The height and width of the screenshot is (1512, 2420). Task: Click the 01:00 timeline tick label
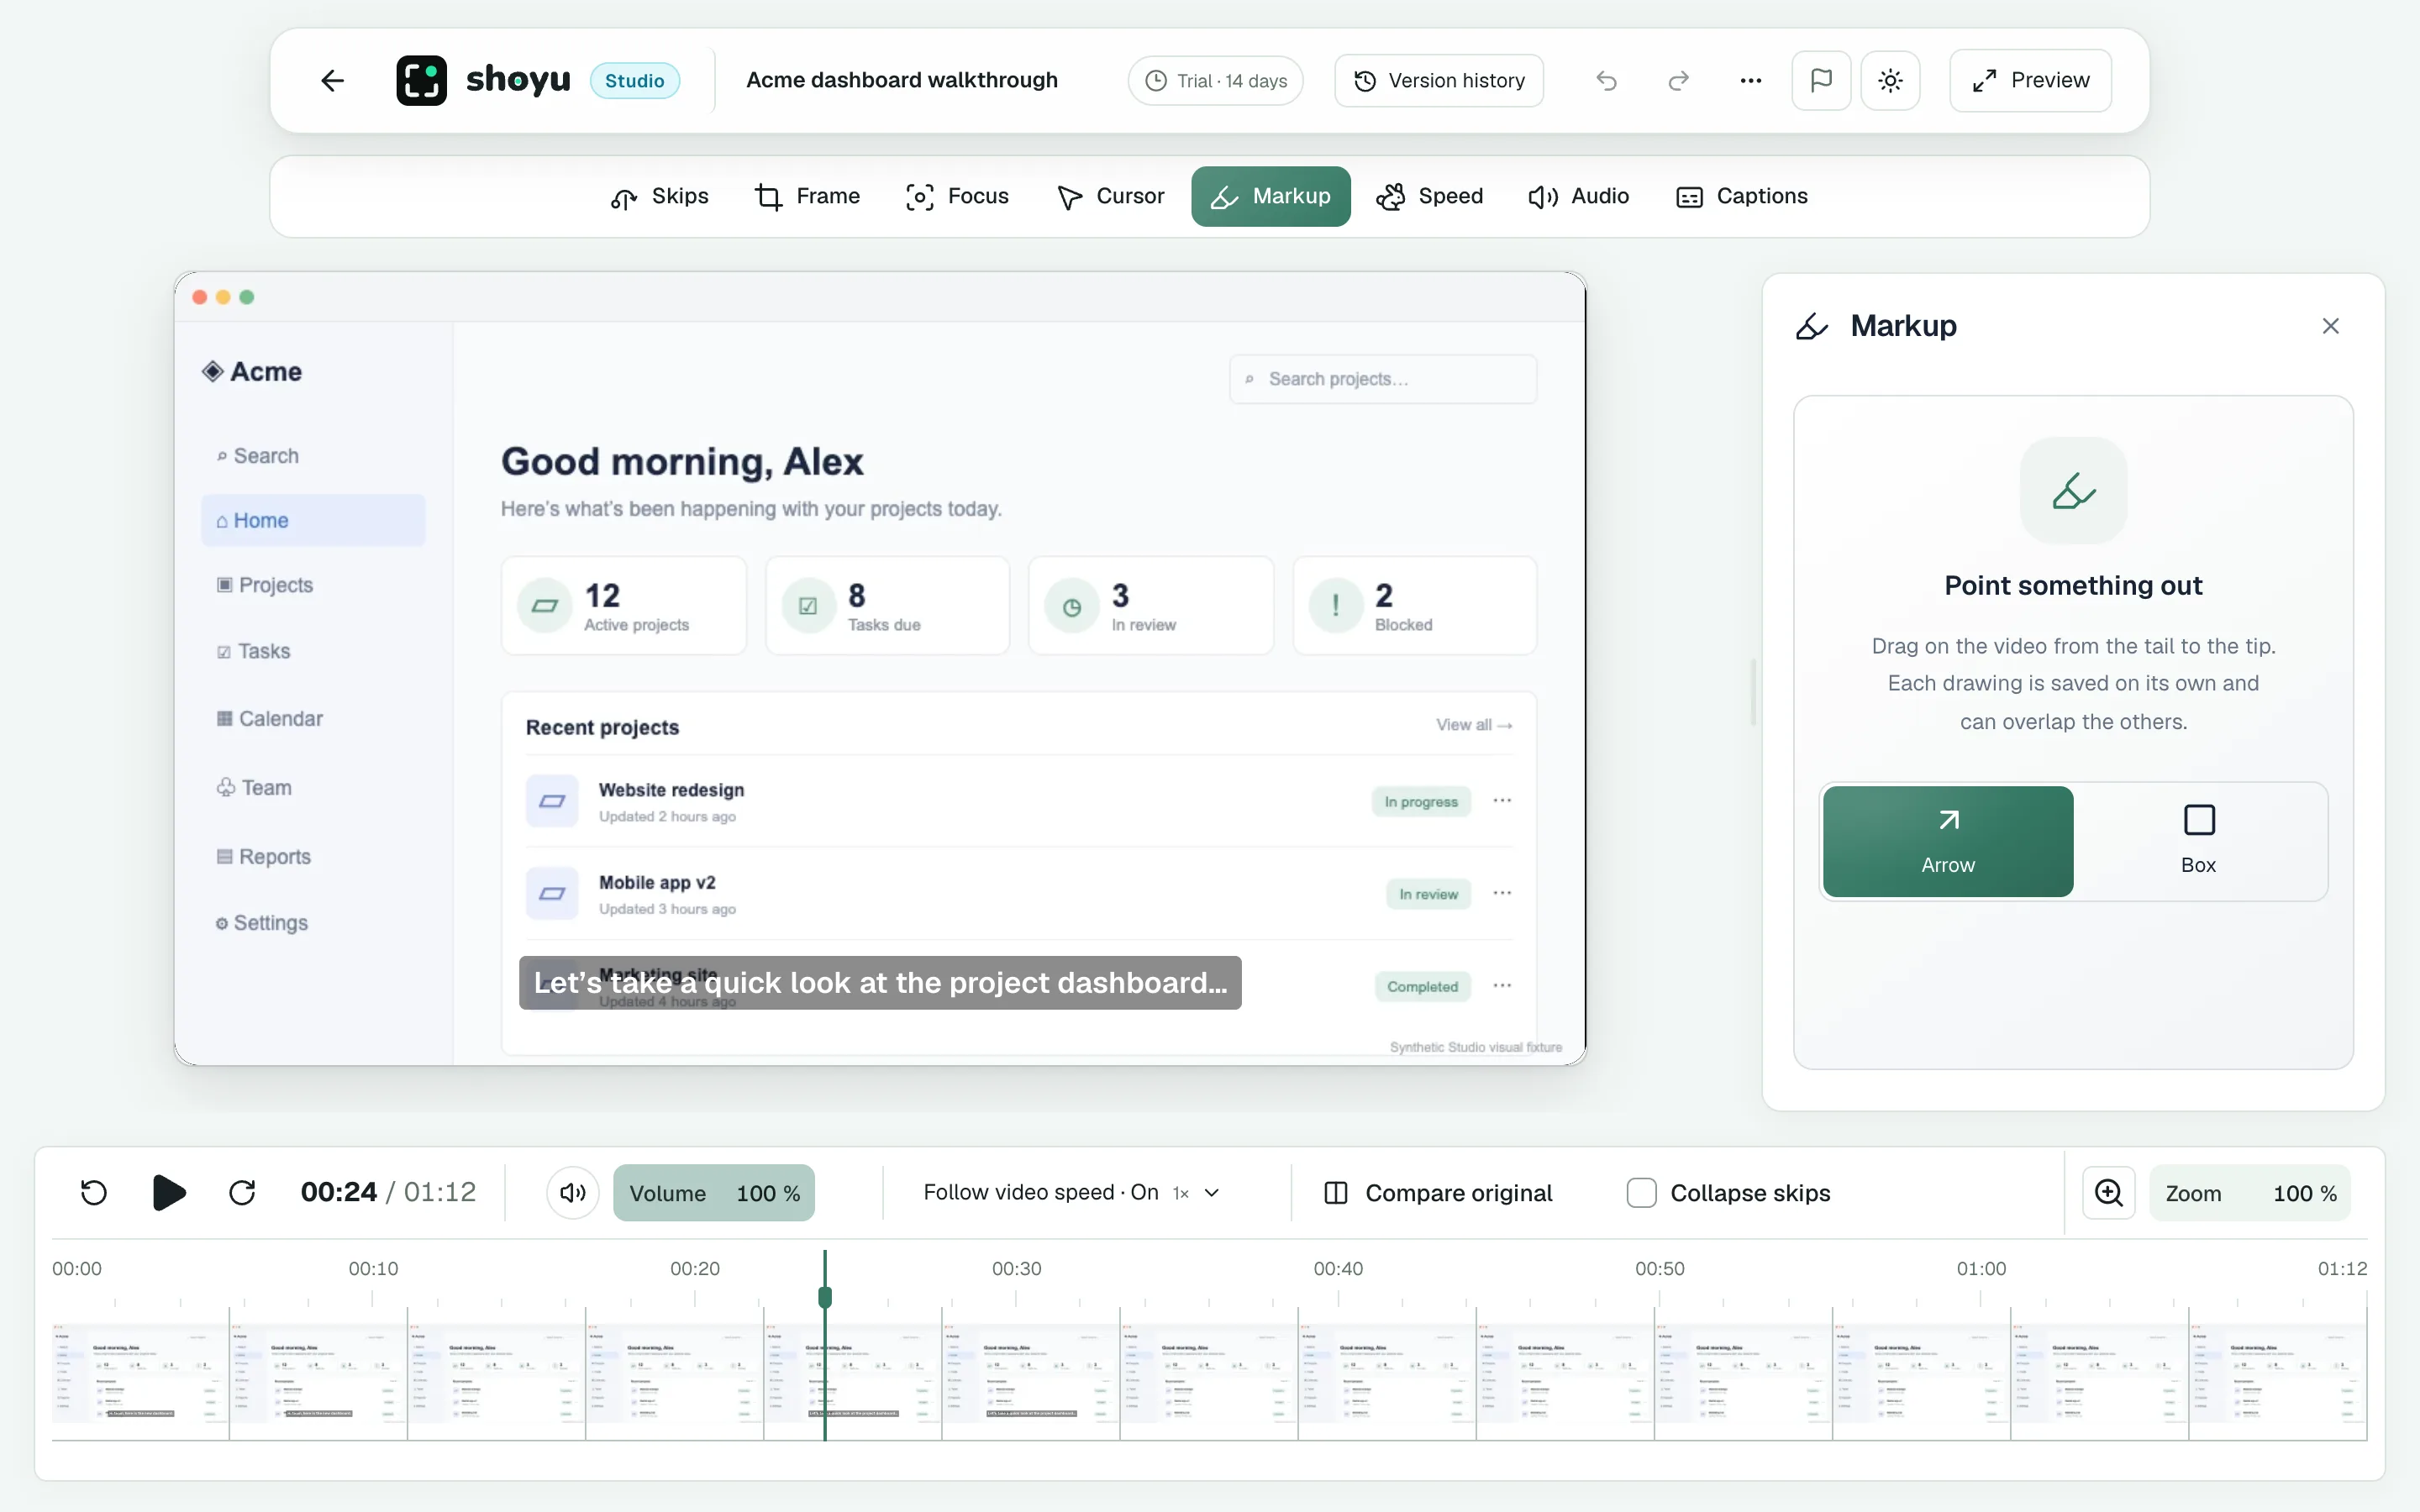pos(1981,1269)
